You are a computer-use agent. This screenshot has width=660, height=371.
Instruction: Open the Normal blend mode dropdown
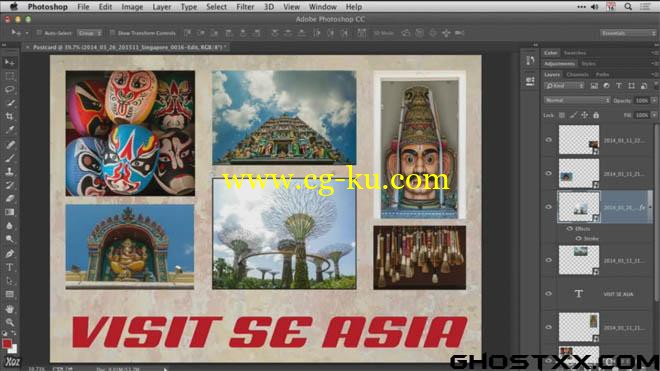point(577,100)
